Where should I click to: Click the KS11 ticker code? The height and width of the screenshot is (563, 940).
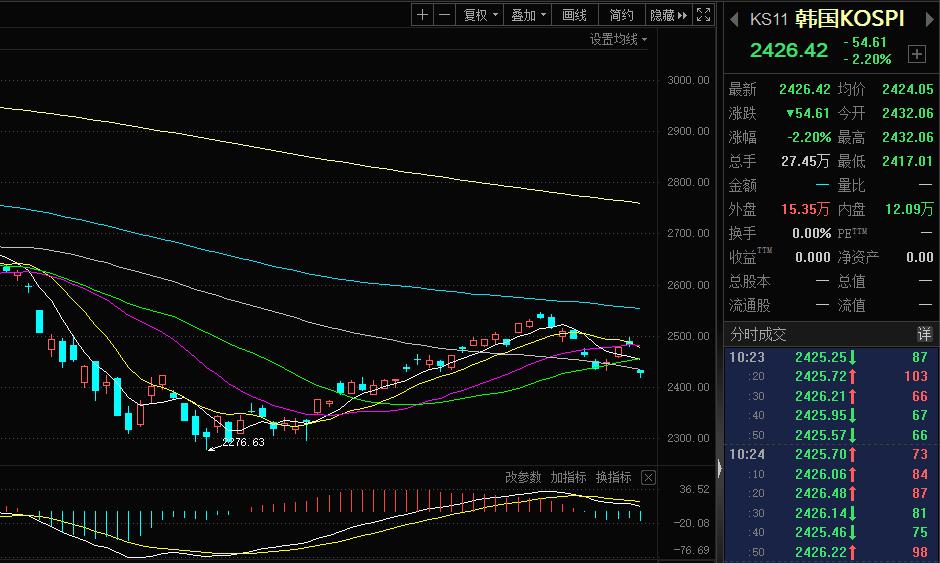(768, 20)
